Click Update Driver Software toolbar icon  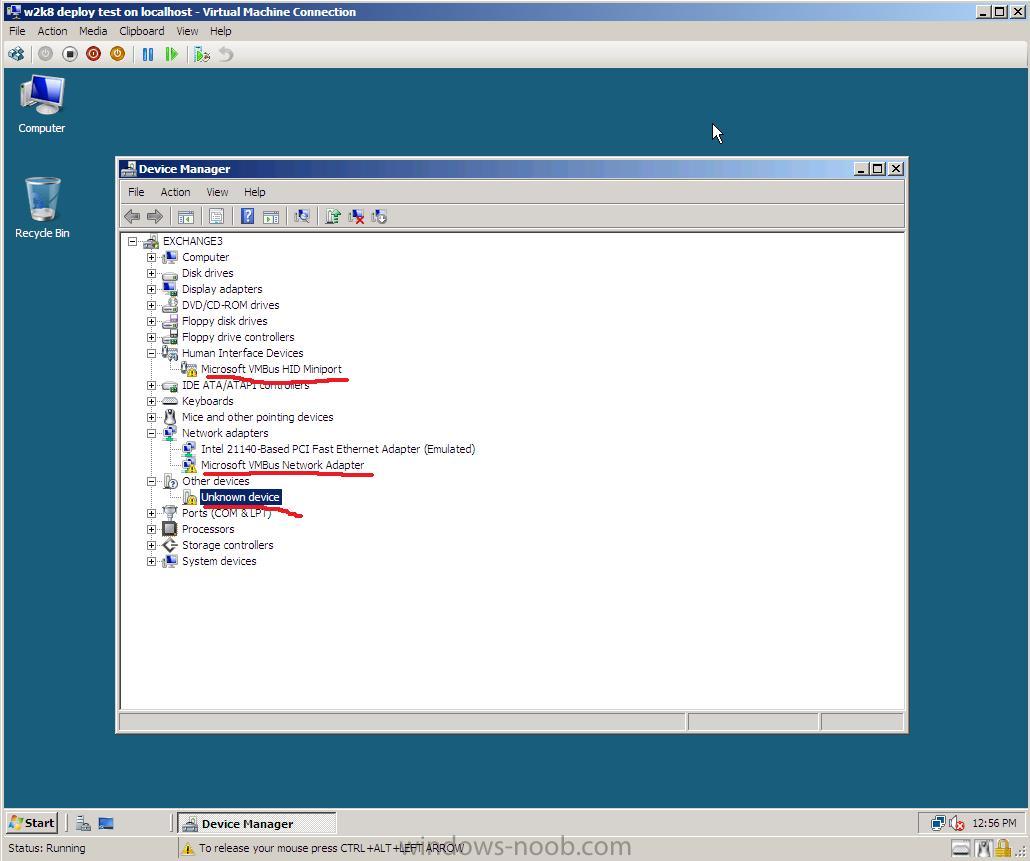333,216
